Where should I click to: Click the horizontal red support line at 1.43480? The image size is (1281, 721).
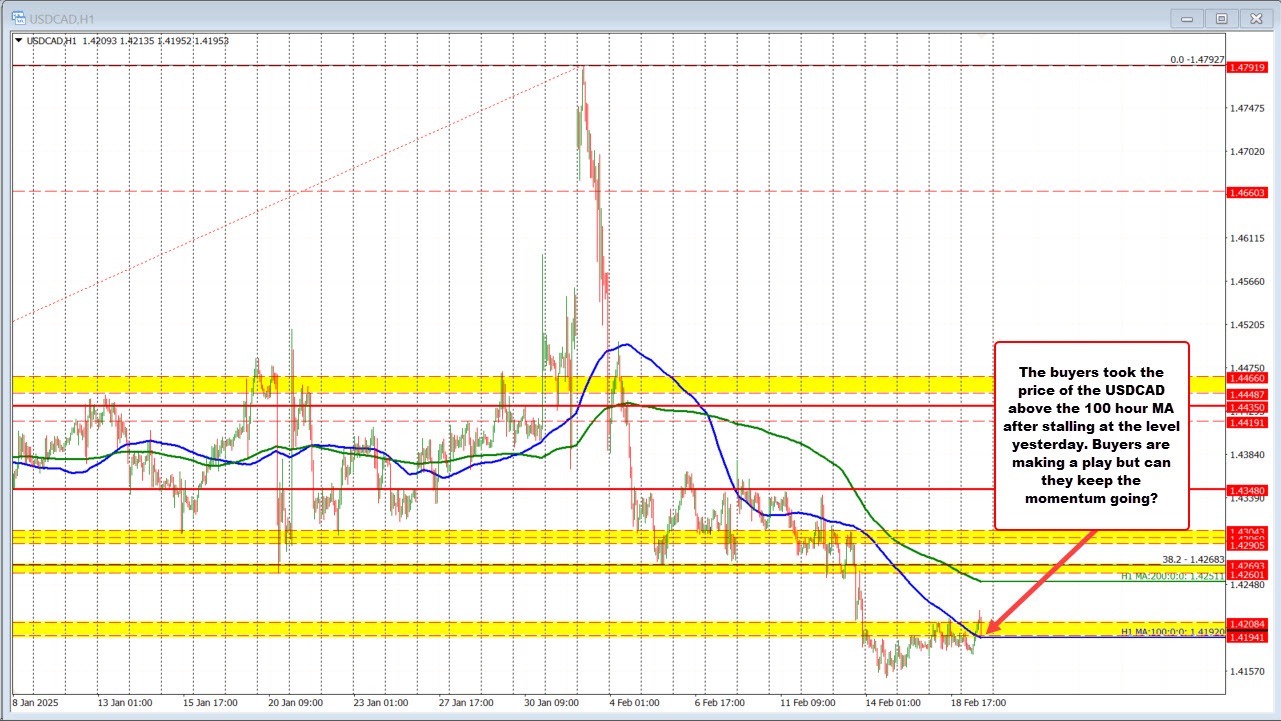coord(300,489)
